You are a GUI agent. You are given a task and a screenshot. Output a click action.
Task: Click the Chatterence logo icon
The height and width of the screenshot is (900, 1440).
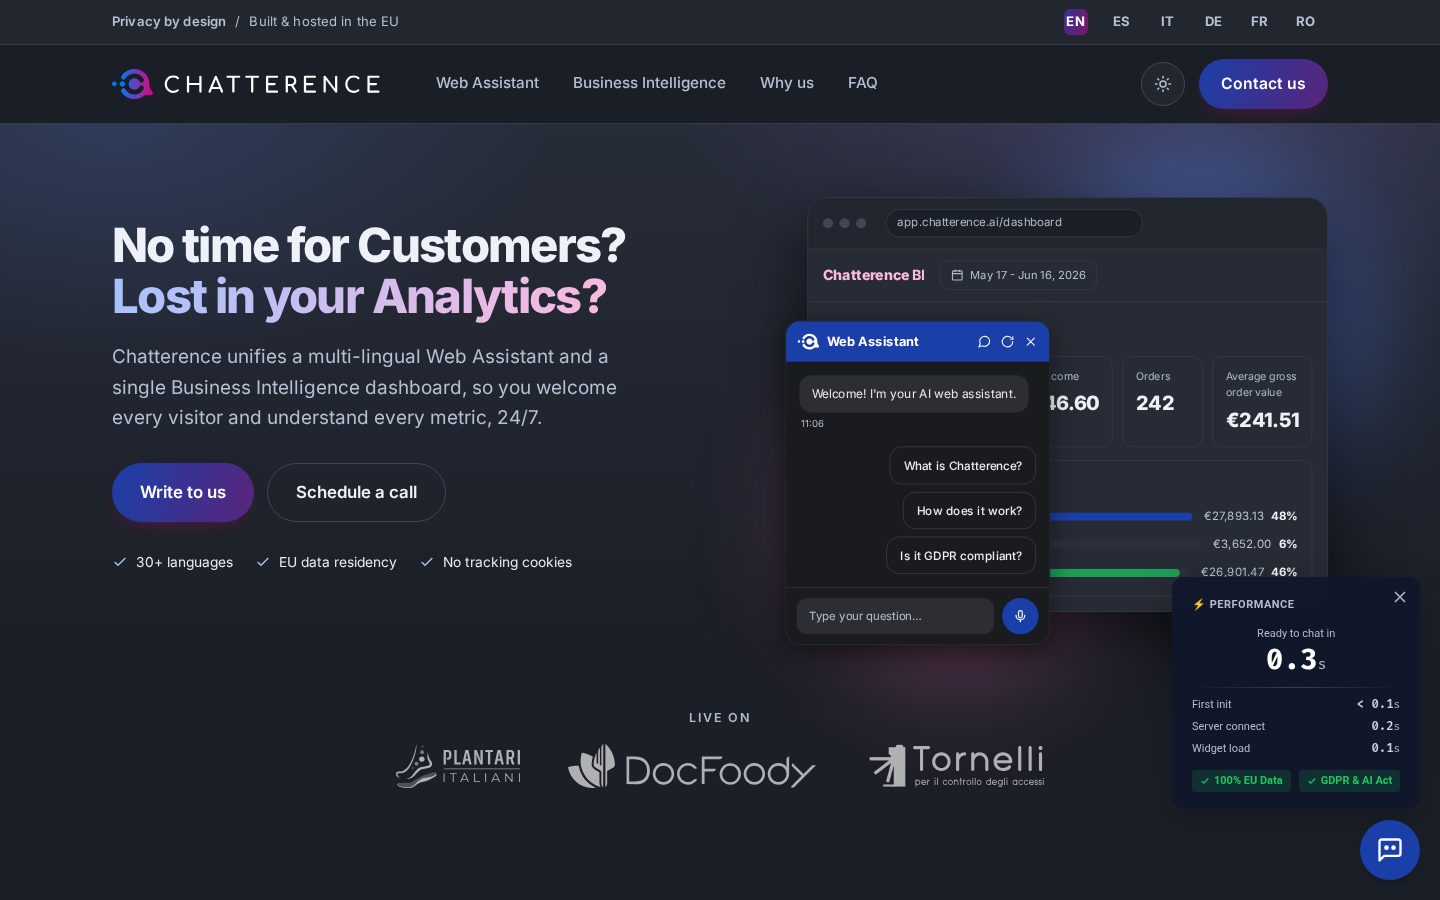133,84
